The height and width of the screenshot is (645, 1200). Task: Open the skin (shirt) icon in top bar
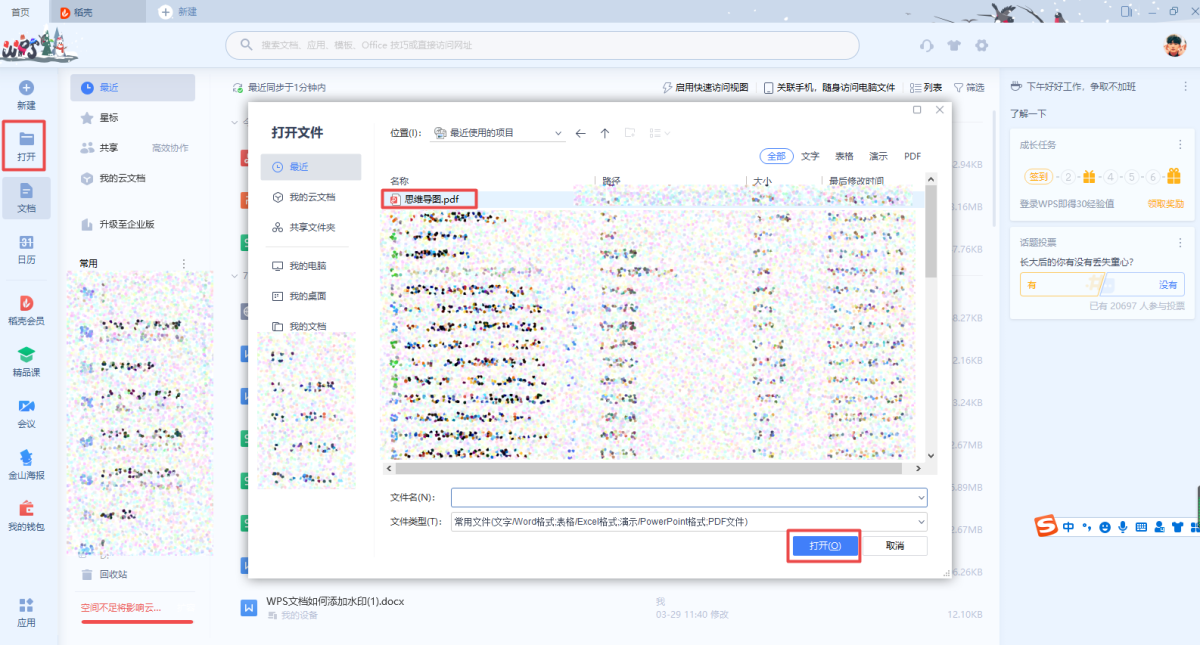click(x=954, y=45)
